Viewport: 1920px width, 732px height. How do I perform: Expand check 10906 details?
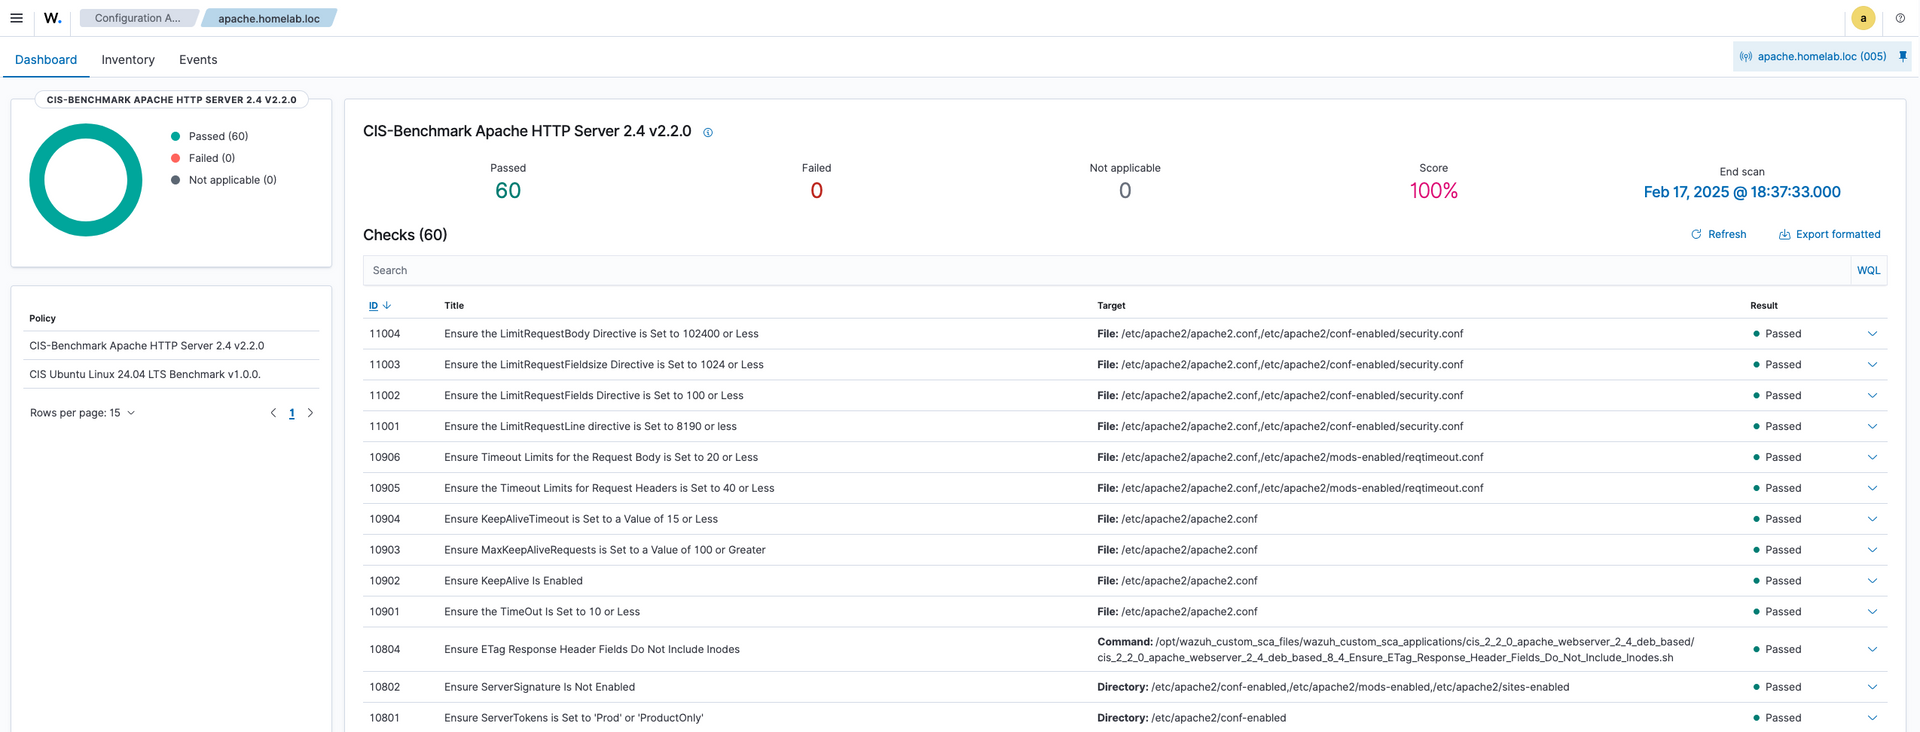[1872, 457]
